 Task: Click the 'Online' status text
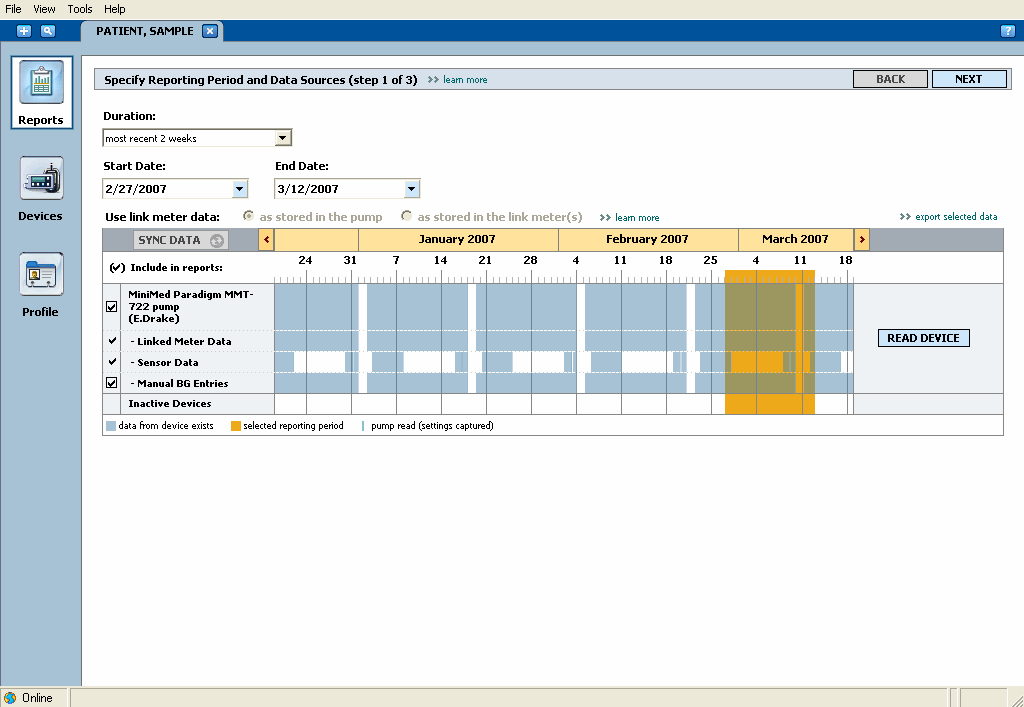37,698
